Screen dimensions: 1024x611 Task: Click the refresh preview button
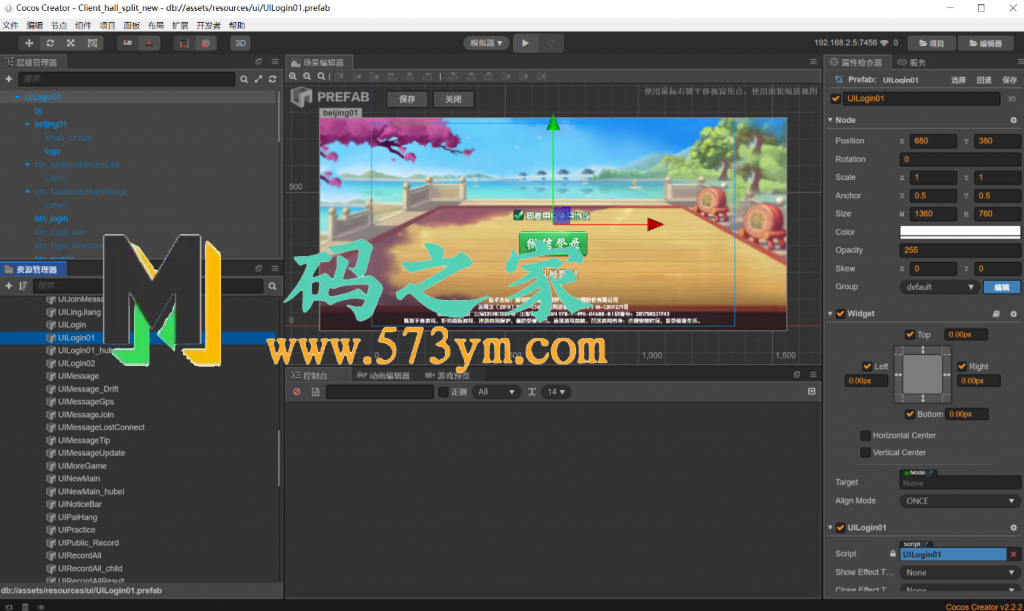[x=551, y=43]
